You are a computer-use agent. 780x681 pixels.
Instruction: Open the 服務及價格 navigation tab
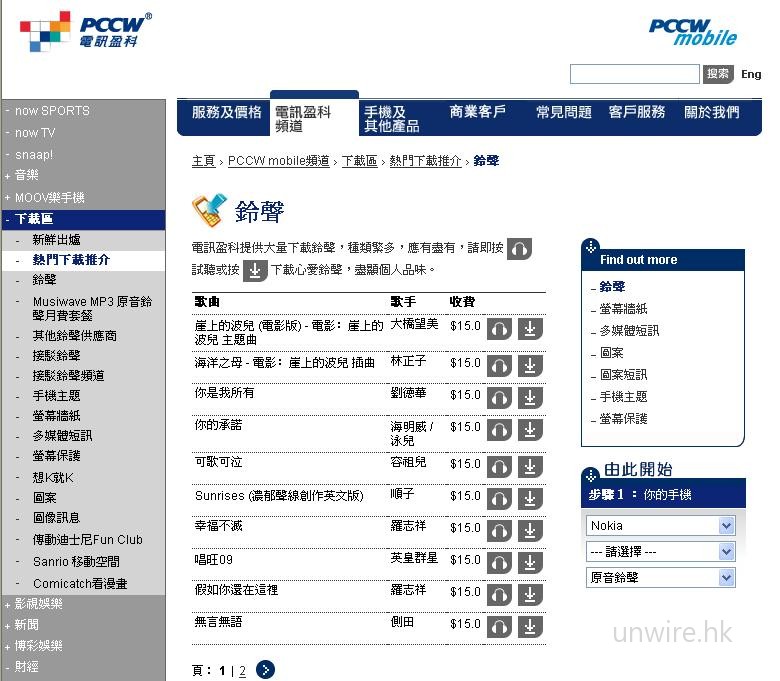click(x=226, y=112)
